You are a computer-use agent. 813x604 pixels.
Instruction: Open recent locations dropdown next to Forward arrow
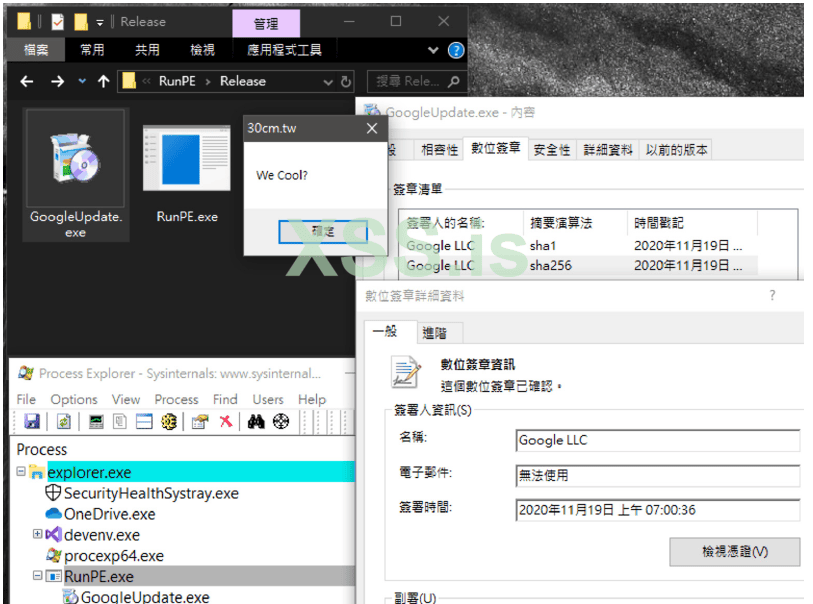pyautogui.click(x=82, y=81)
